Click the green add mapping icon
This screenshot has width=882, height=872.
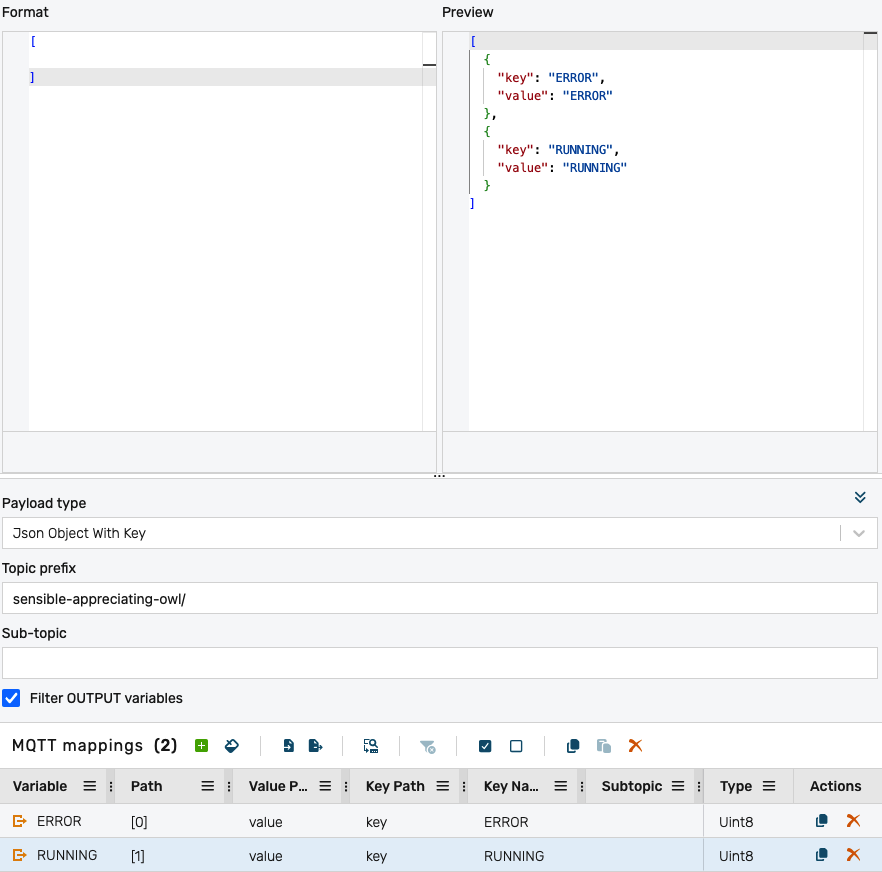(201, 746)
